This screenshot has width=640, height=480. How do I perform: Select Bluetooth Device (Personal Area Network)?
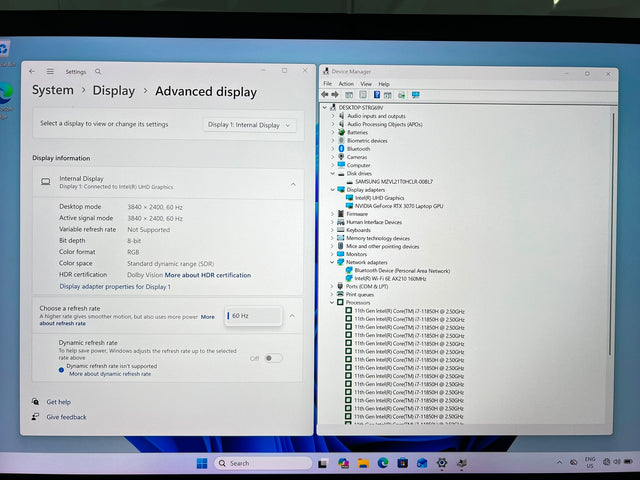click(x=402, y=271)
